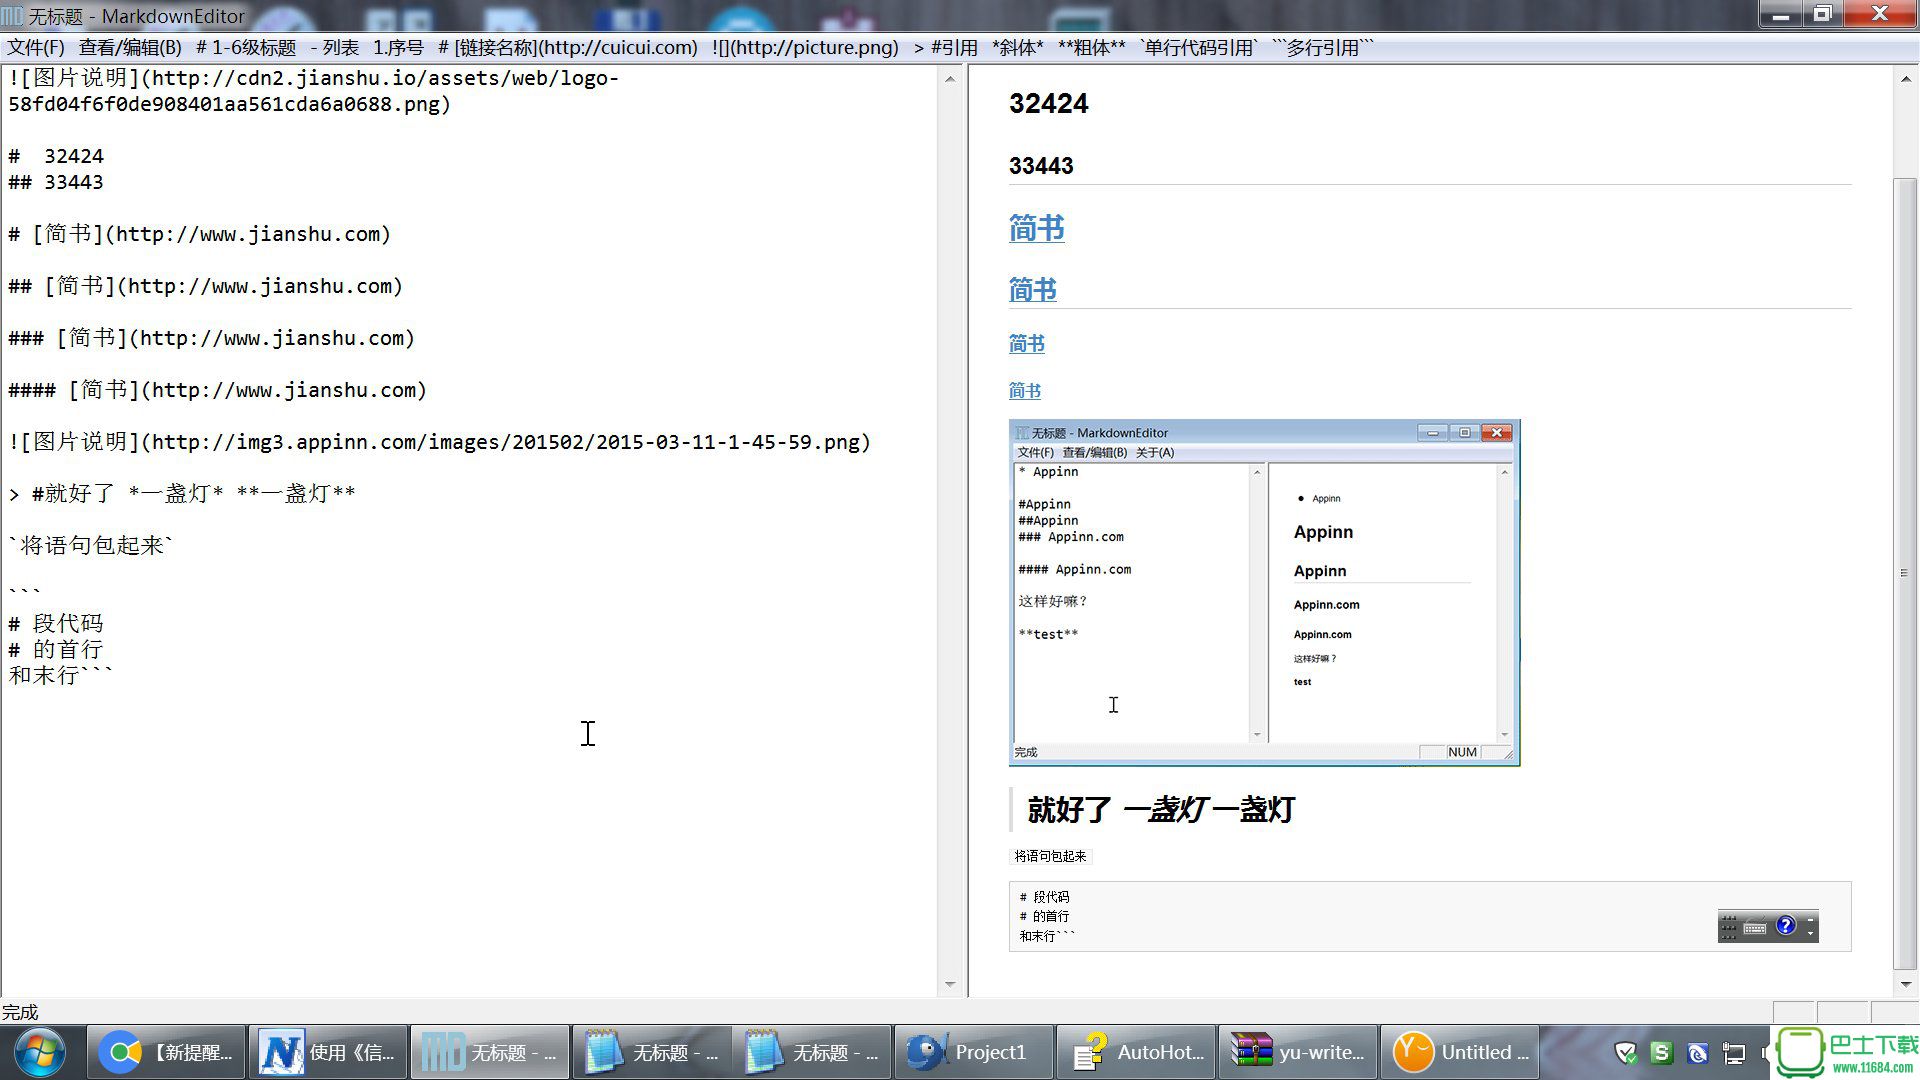Switch to first Notepad '无标题' taskbar window

652,1052
